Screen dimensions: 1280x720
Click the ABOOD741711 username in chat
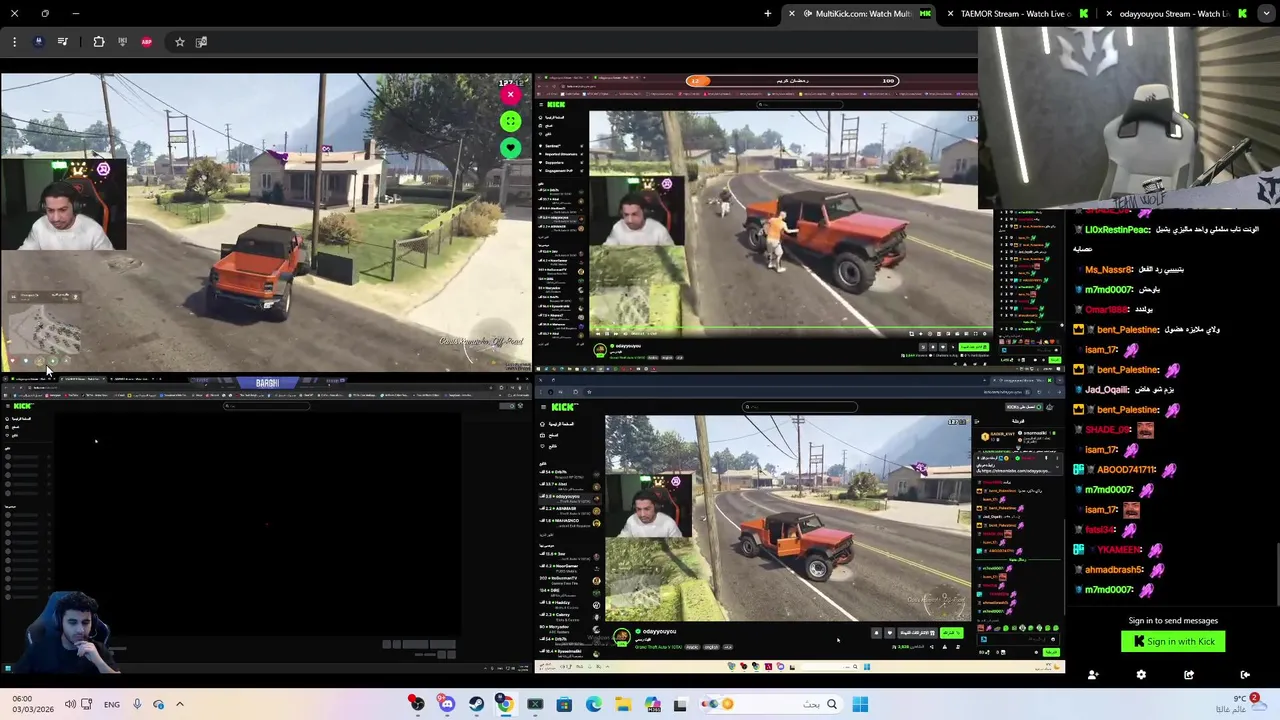(x=1127, y=470)
